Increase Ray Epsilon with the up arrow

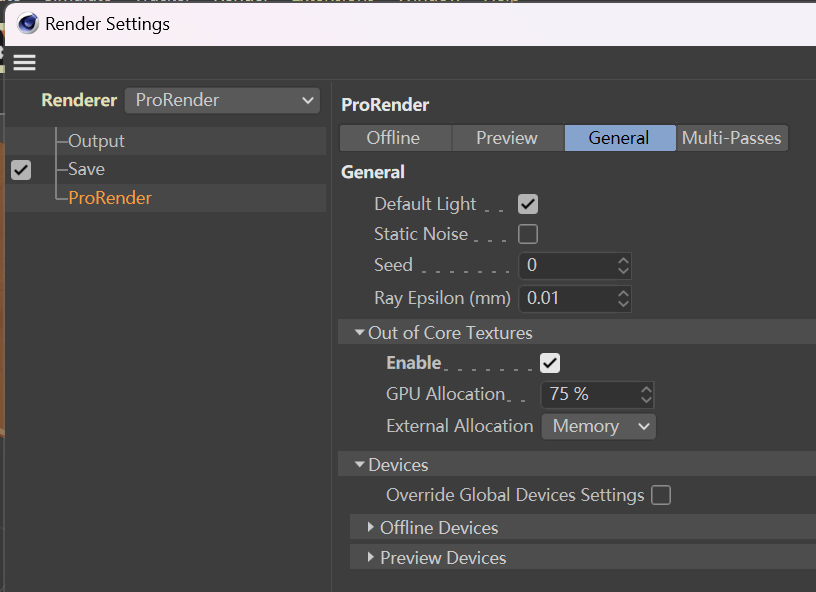(623, 293)
